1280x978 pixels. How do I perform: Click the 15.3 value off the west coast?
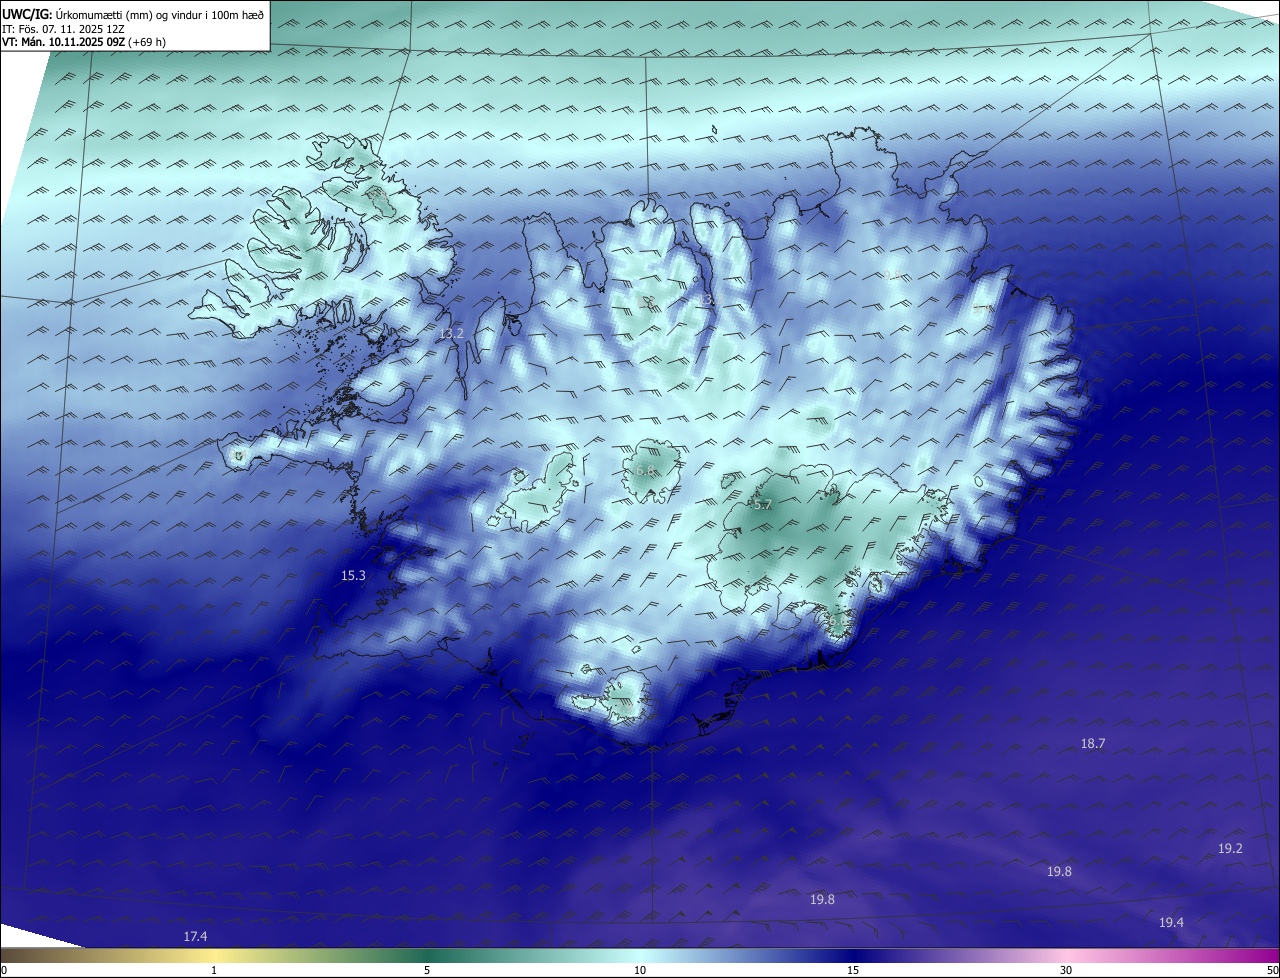pos(353,575)
